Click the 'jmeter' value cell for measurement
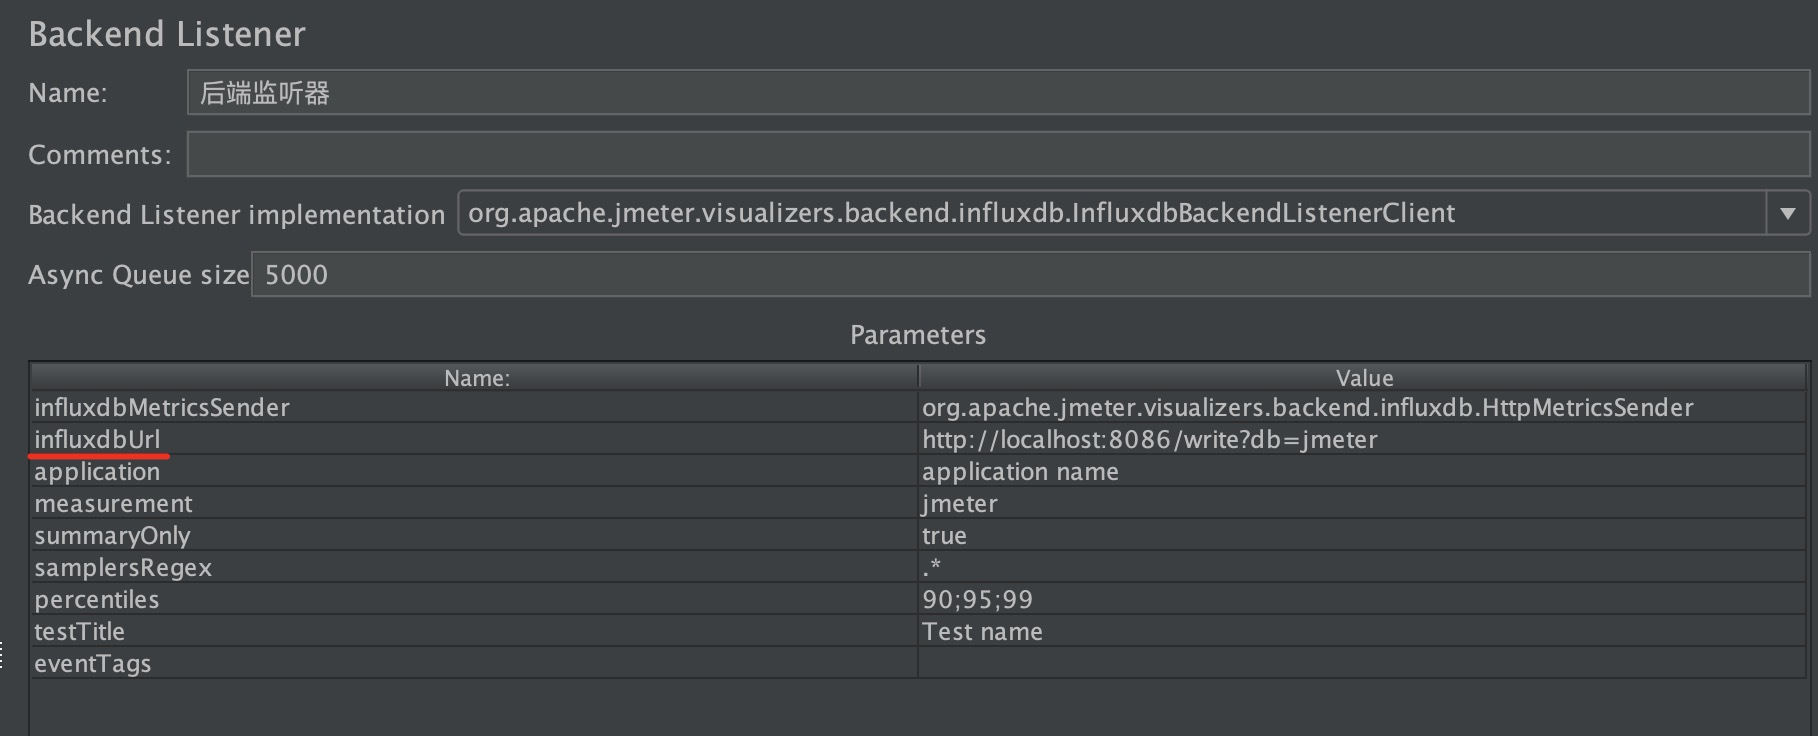The height and width of the screenshot is (736, 1818). [x=1363, y=503]
